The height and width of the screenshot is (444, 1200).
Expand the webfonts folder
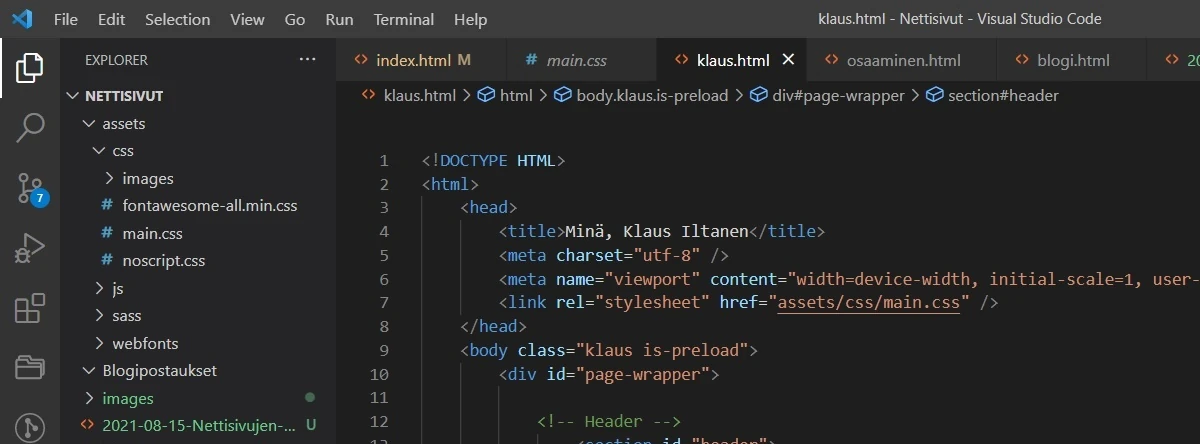click(x=145, y=343)
